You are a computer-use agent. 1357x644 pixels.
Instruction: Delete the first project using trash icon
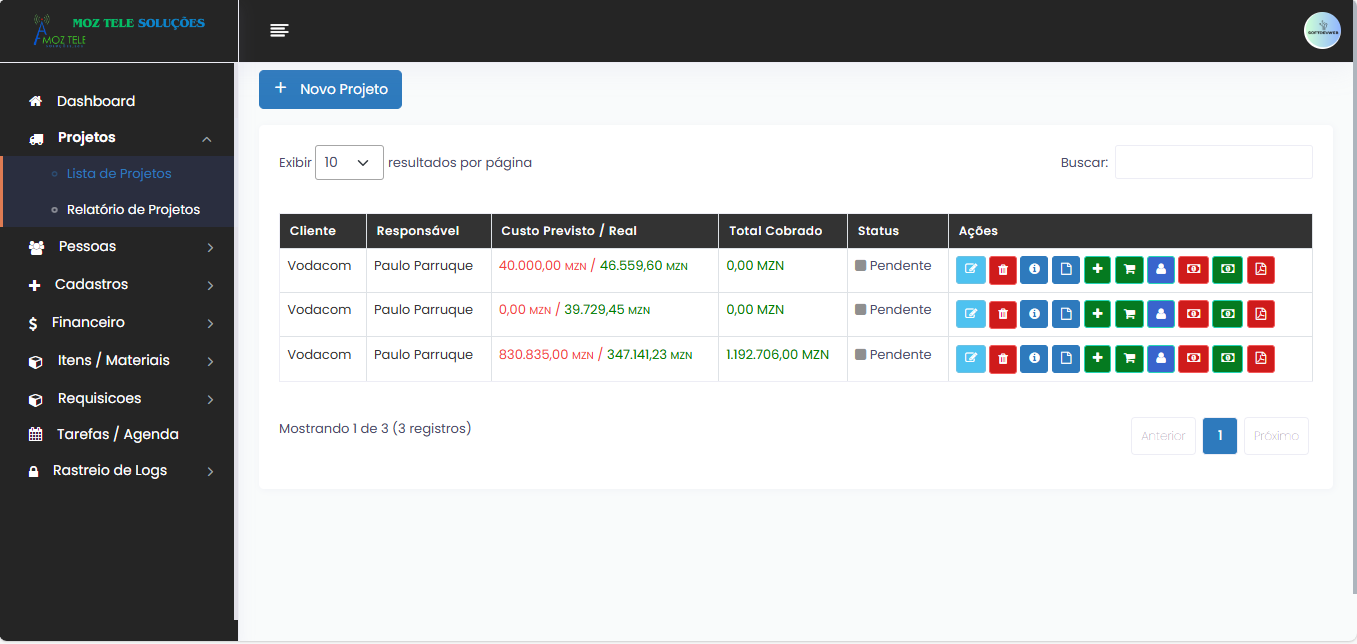pyautogui.click(x=1002, y=269)
